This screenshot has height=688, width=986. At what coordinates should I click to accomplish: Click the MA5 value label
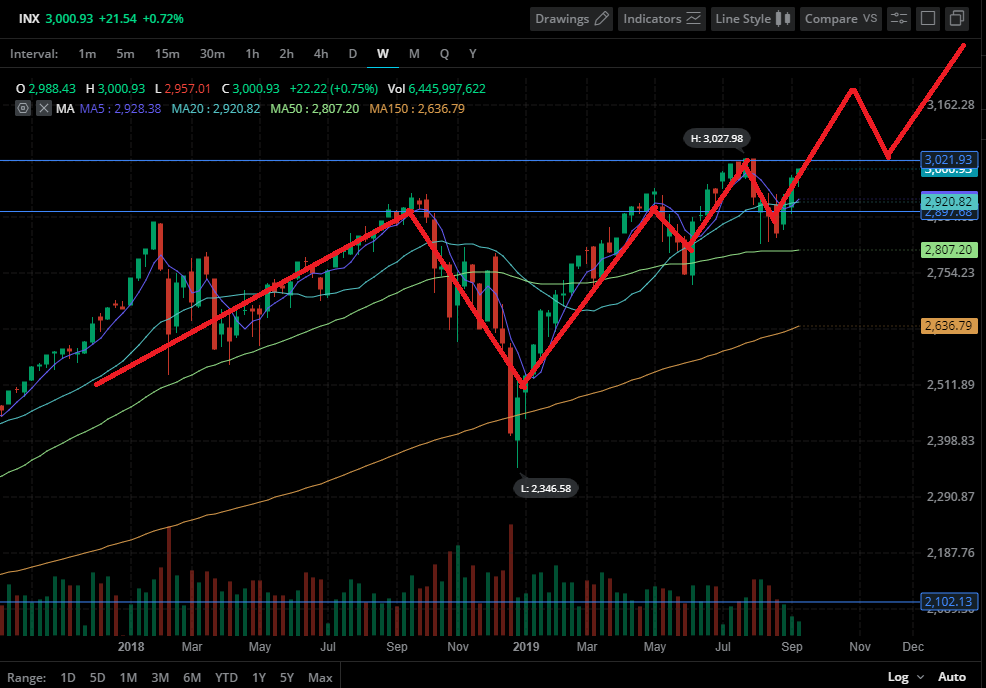(120, 108)
